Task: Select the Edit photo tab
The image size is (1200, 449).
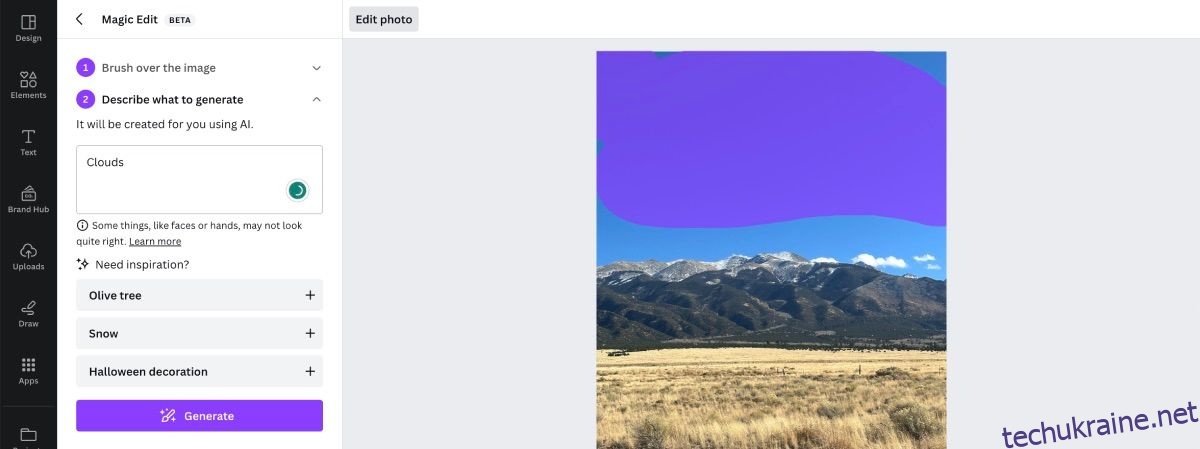Action: coord(384,19)
